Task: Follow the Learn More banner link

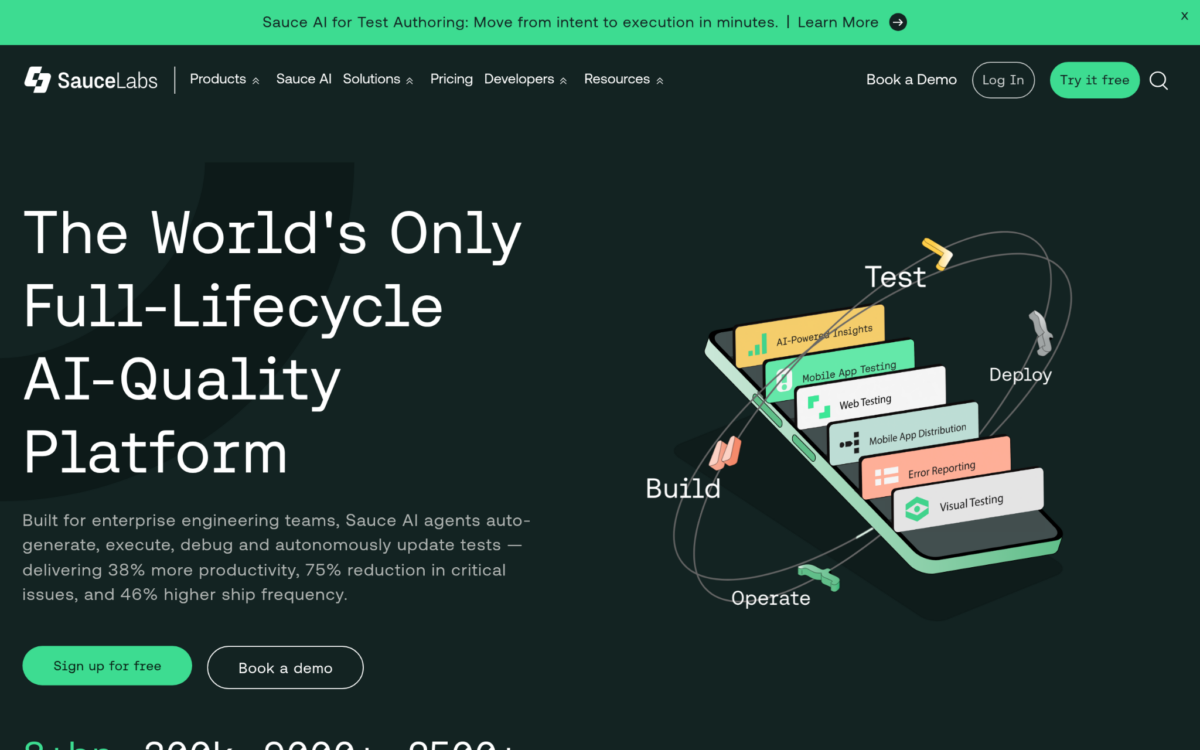Action: click(x=838, y=22)
